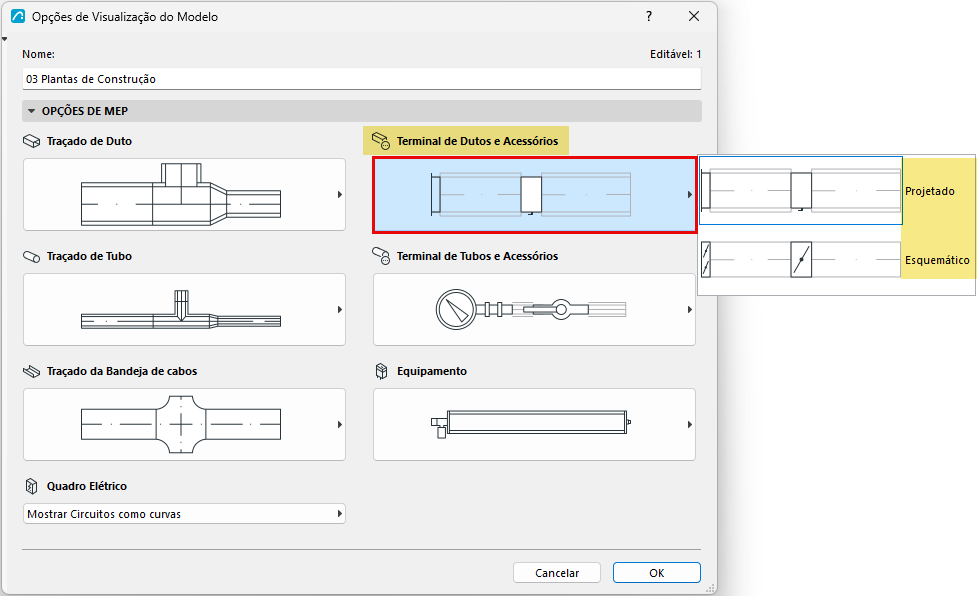Open the help question mark button
The width and height of the screenshot is (977, 596).
[x=649, y=17]
